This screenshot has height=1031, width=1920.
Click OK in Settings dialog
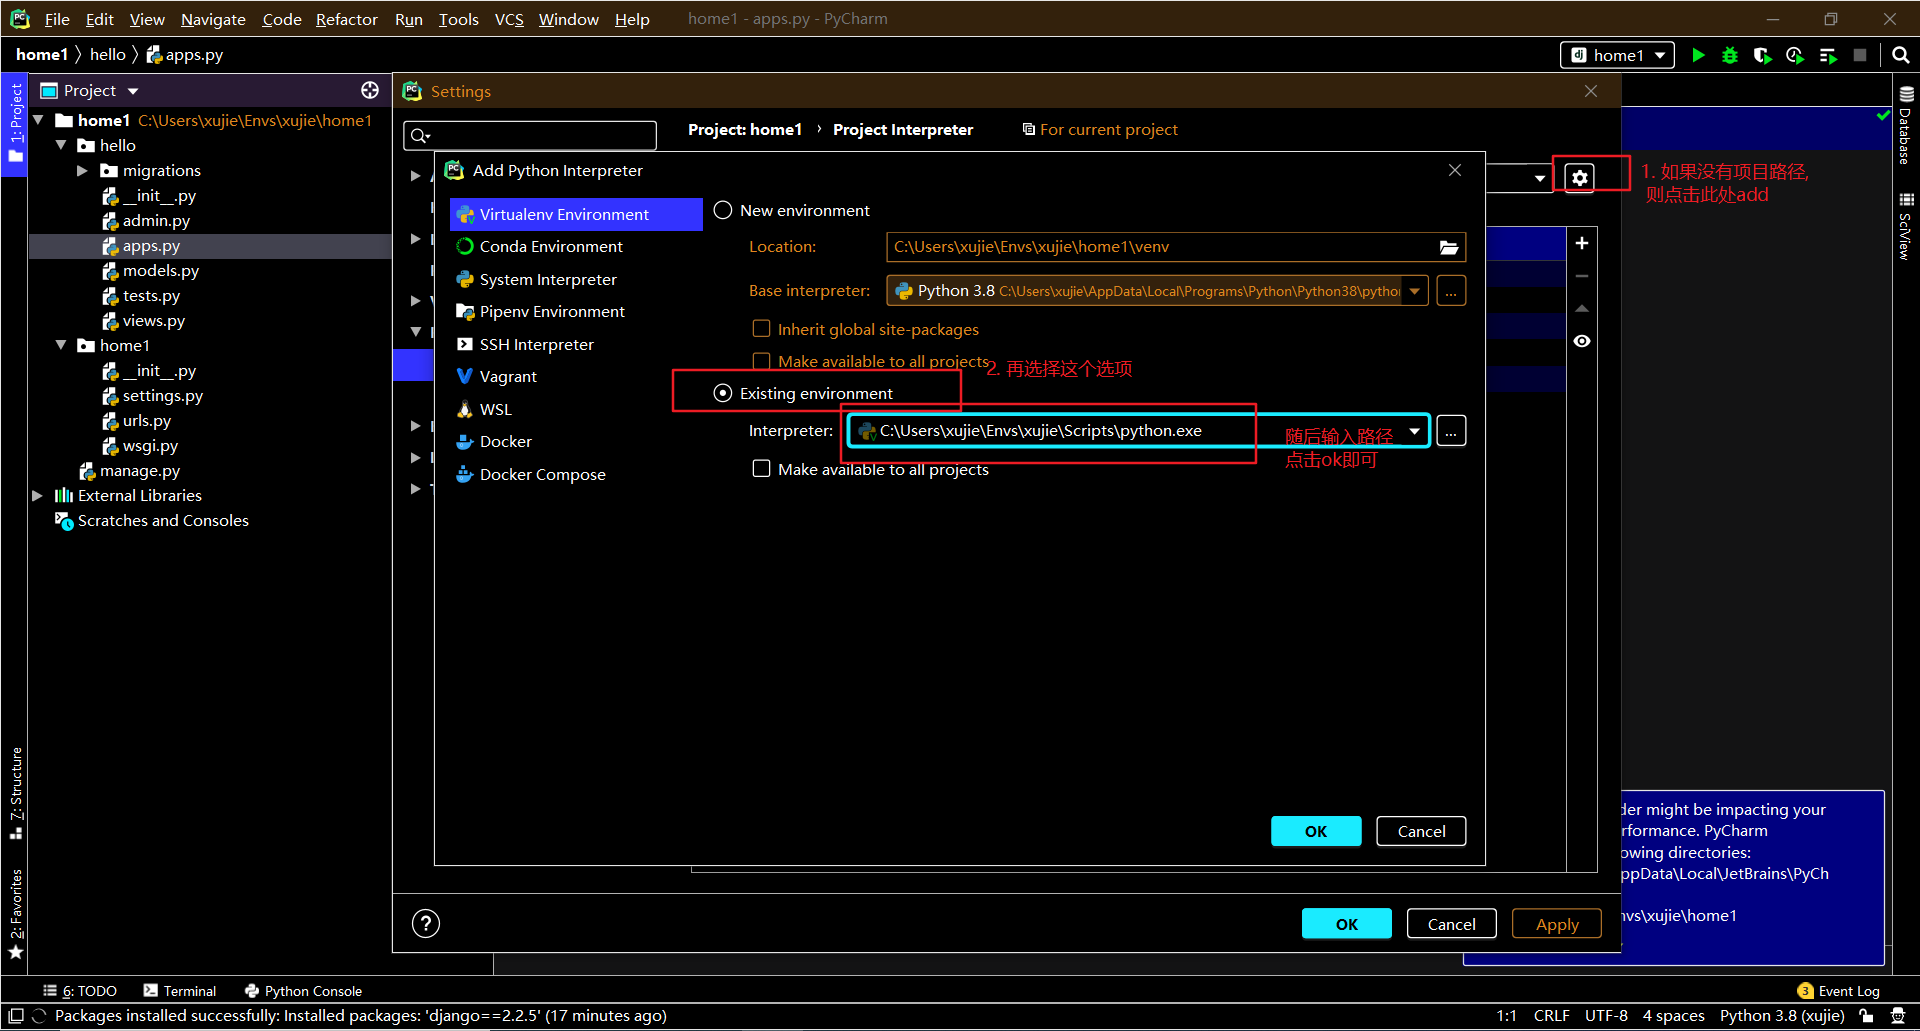[1347, 924]
